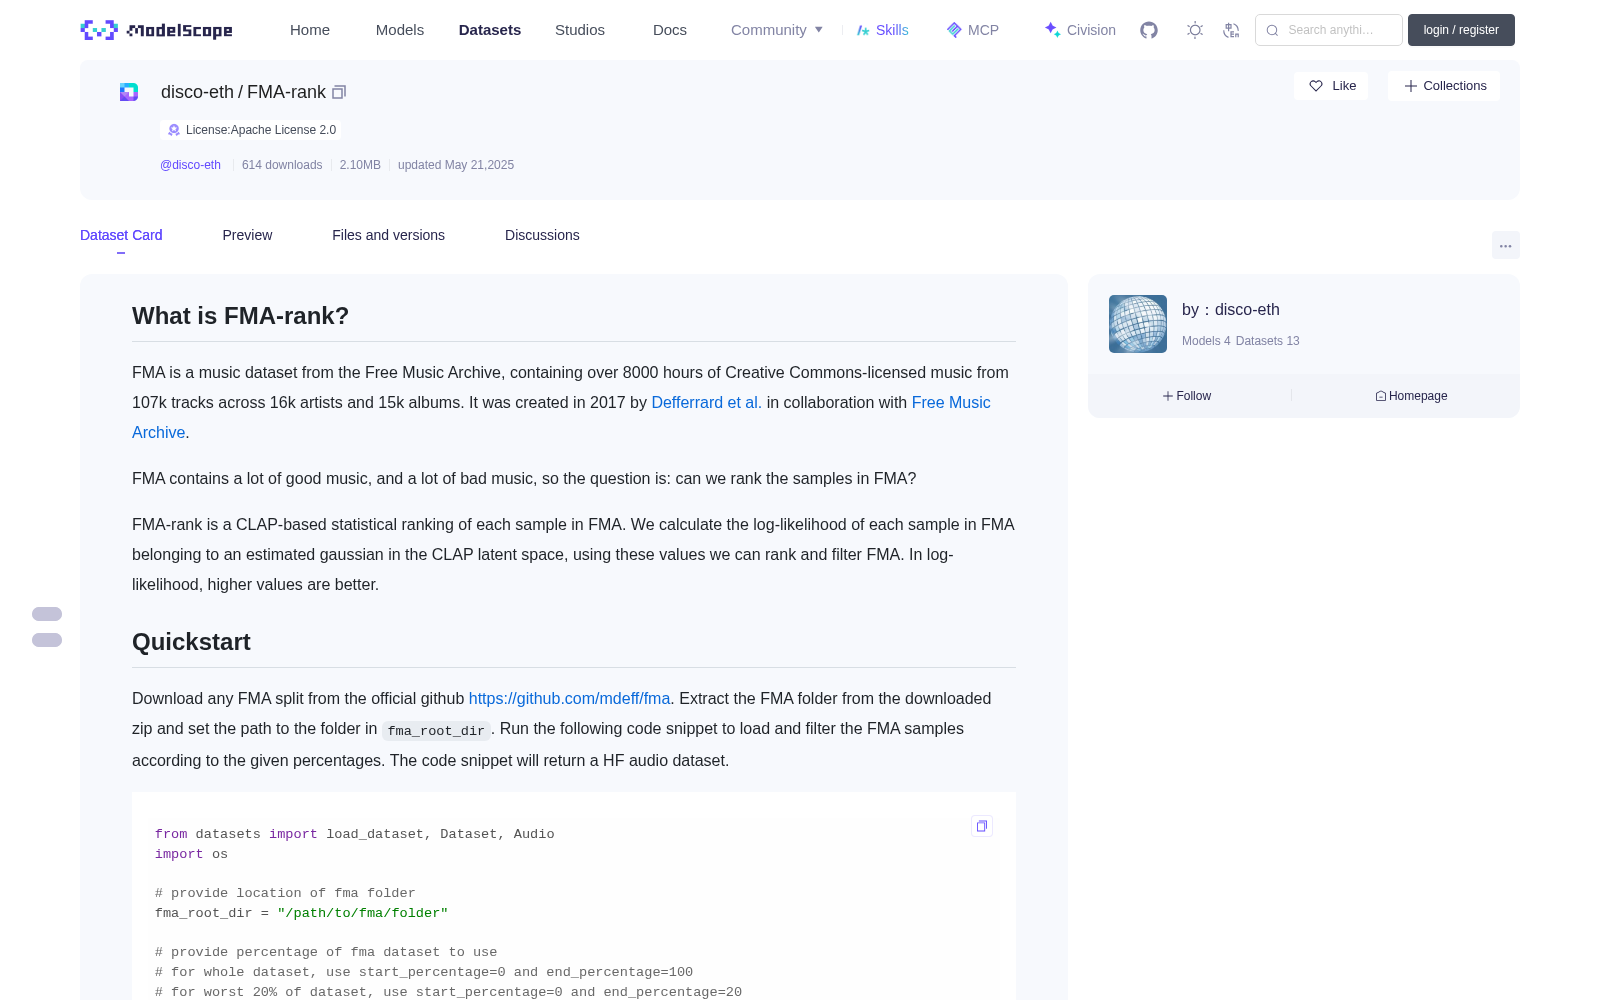The height and width of the screenshot is (1000, 1600).
Task: Switch to Discussions tab
Action: point(542,235)
